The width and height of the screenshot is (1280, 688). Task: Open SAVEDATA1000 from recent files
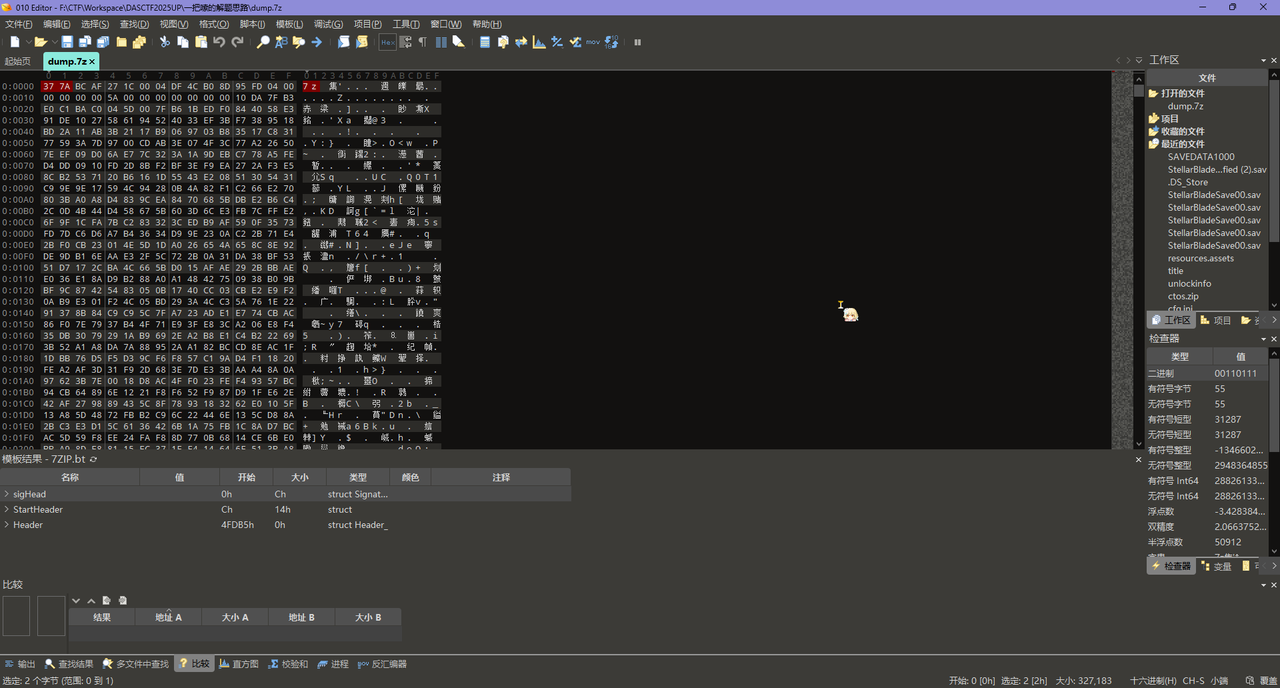(x=1201, y=157)
